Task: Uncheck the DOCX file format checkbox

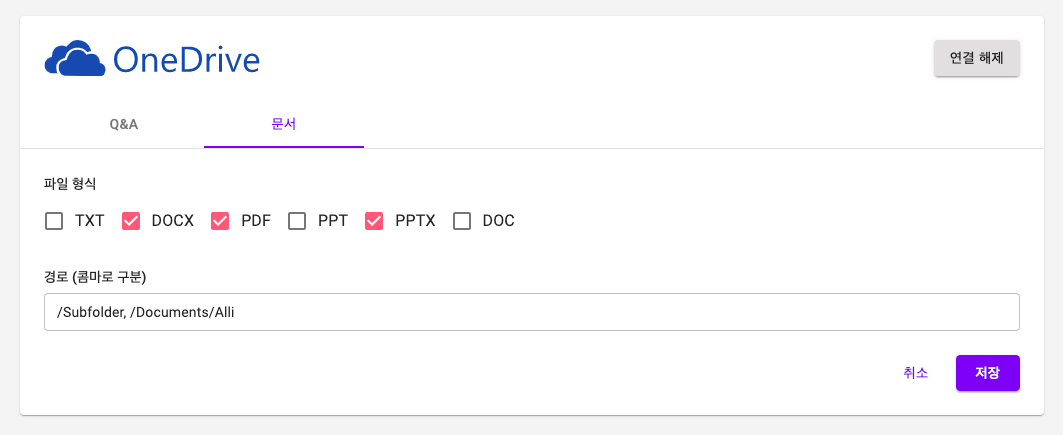Action: tap(131, 221)
